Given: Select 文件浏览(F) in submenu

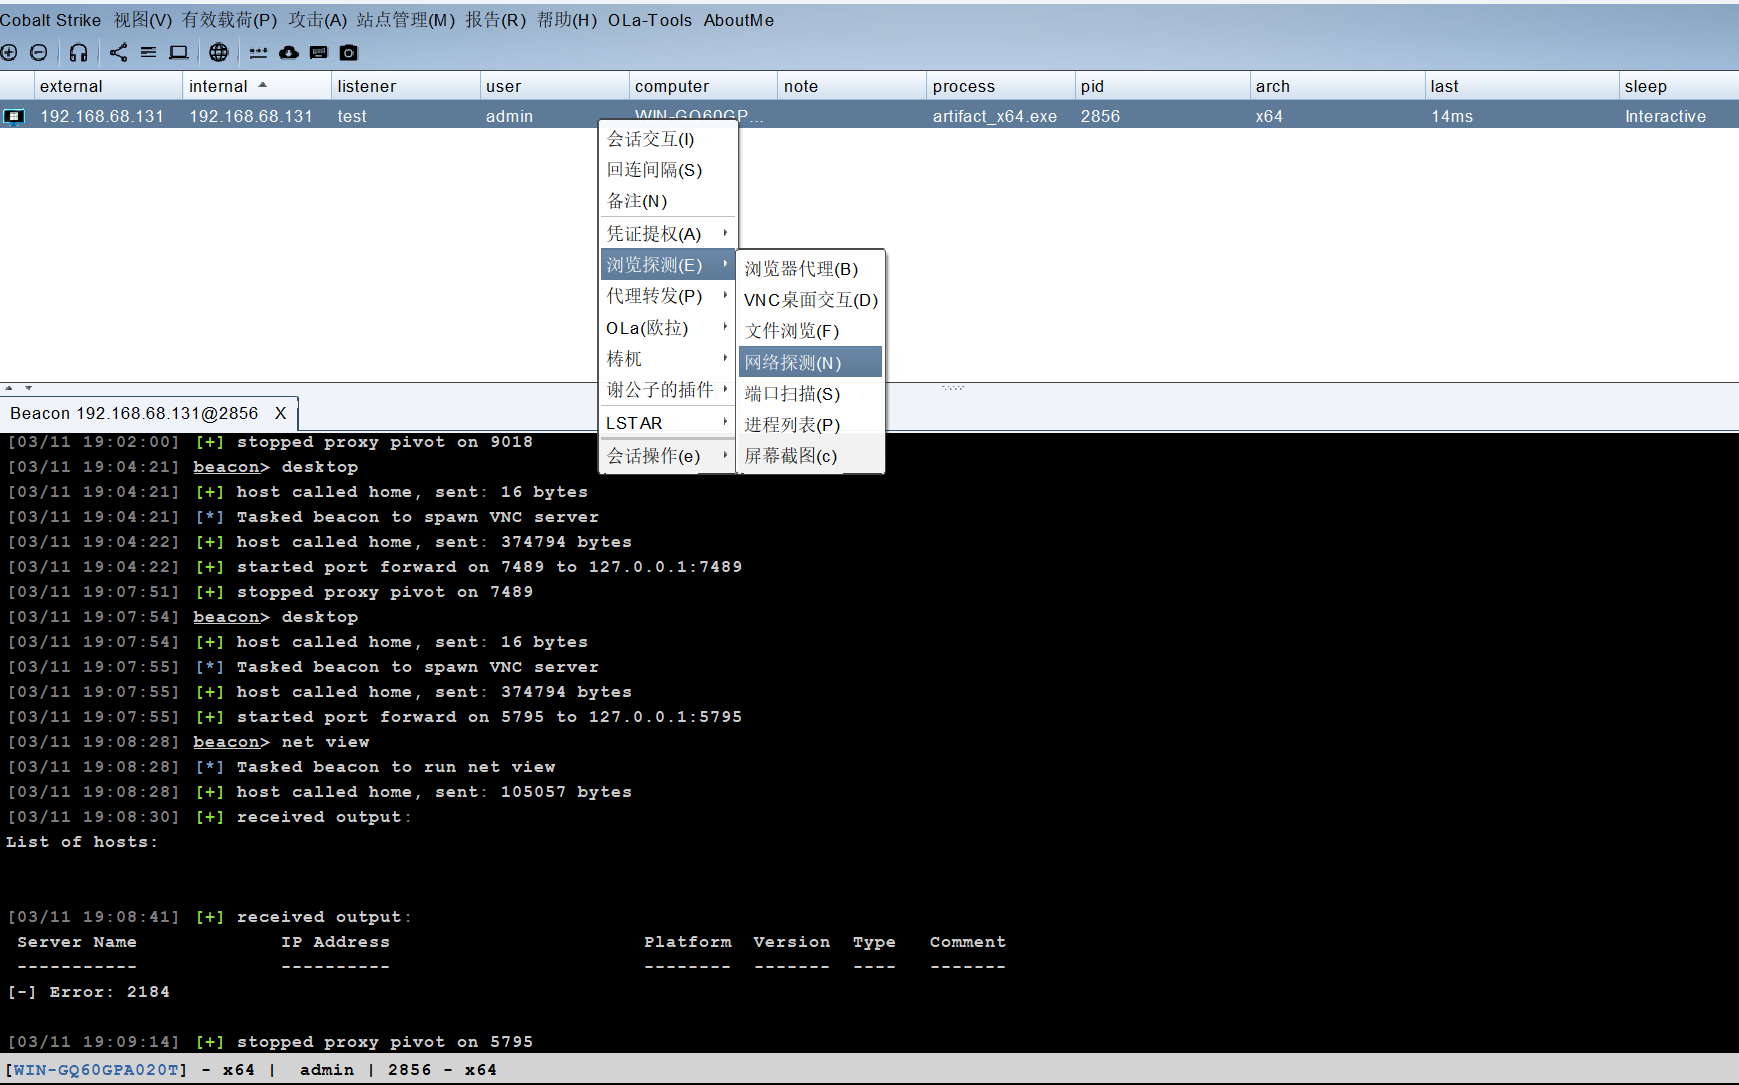Looking at the screenshot, I should click(x=811, y=331).
